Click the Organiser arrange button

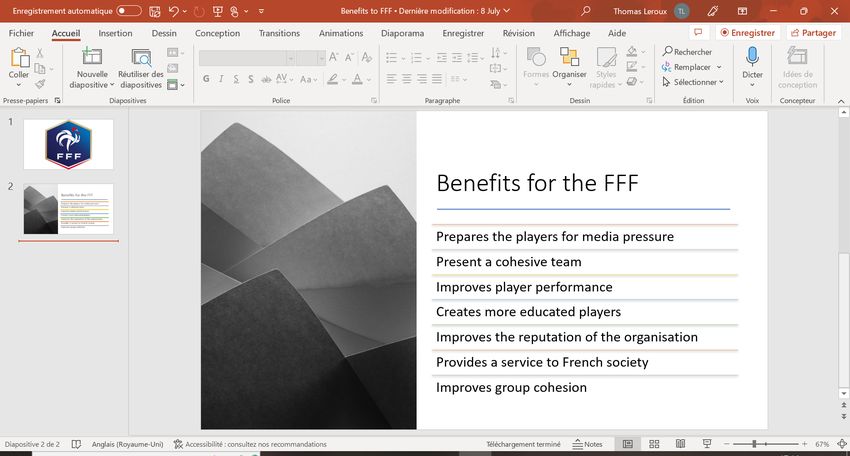569,67
